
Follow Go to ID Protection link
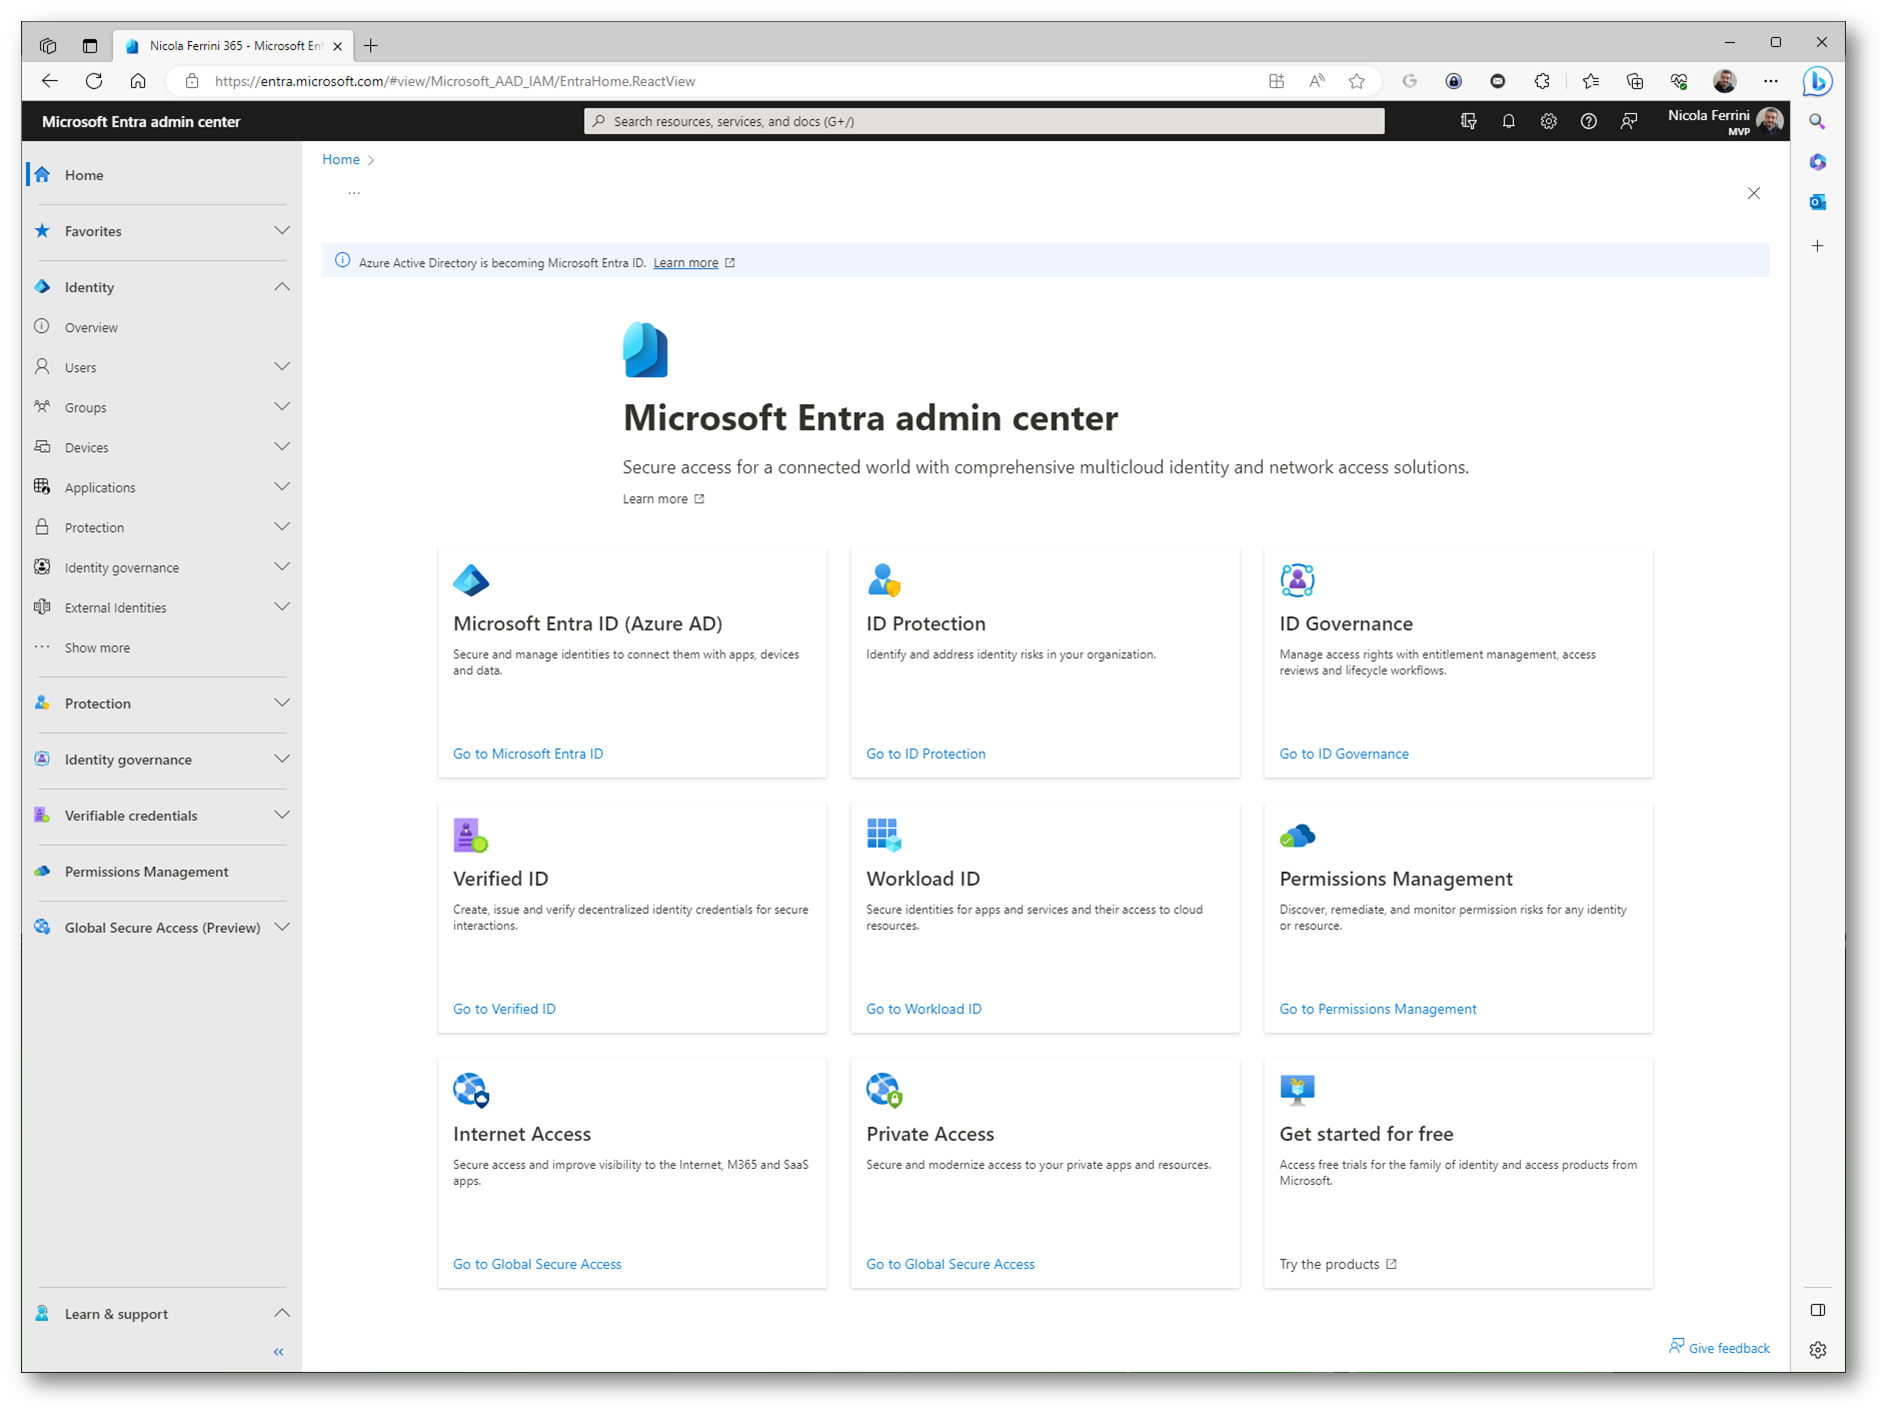point(926,753)
